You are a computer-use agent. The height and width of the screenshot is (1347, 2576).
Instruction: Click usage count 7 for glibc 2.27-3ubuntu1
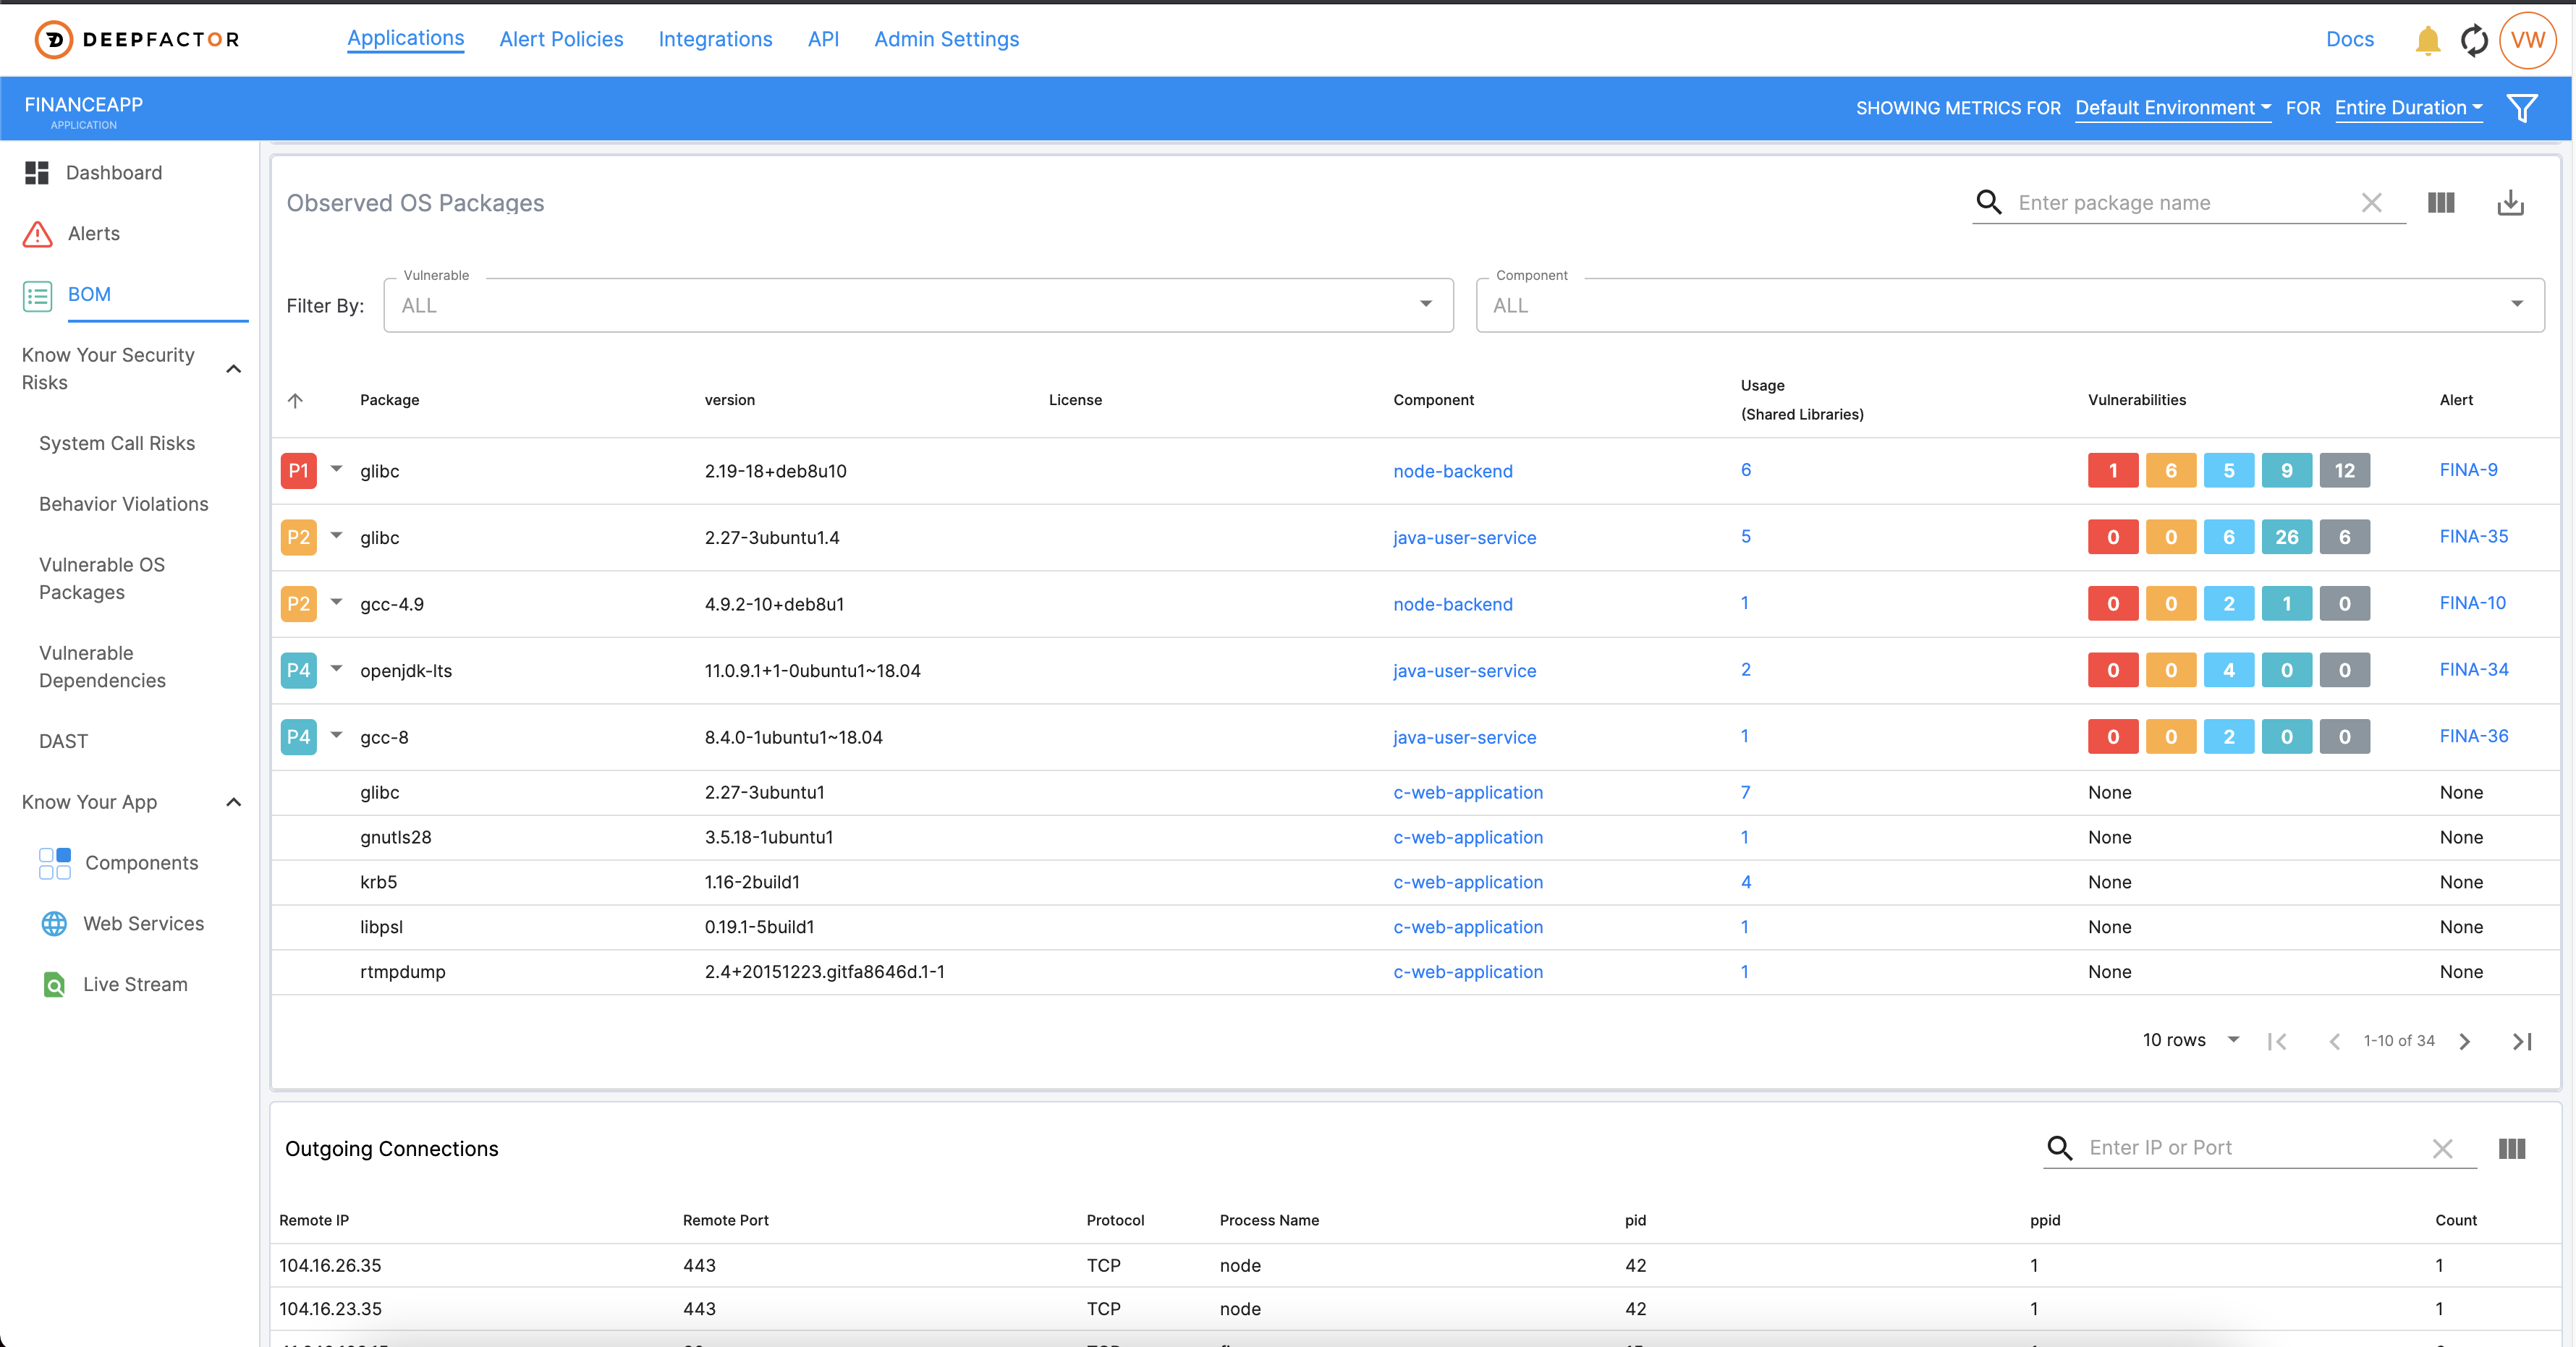pos(1745,792)
